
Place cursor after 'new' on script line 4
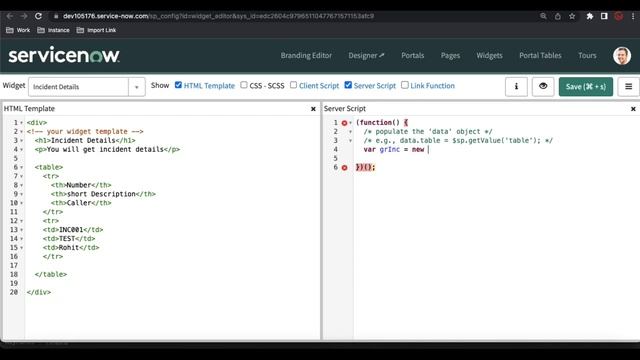pyautogui.click(x=427, y=149)
